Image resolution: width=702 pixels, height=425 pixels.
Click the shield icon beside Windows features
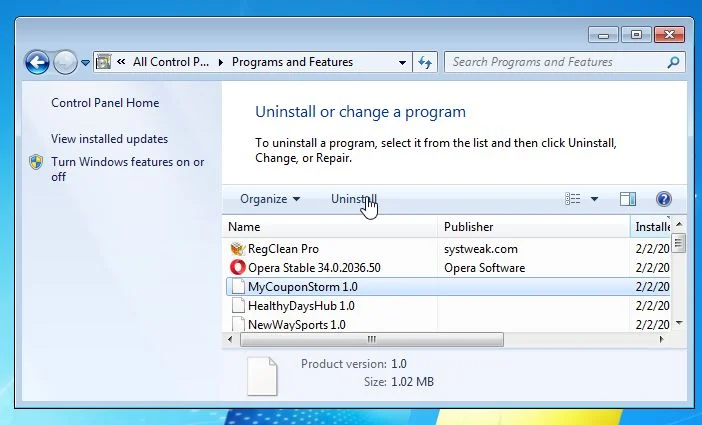pyautogui.click(x=36, y=162)
